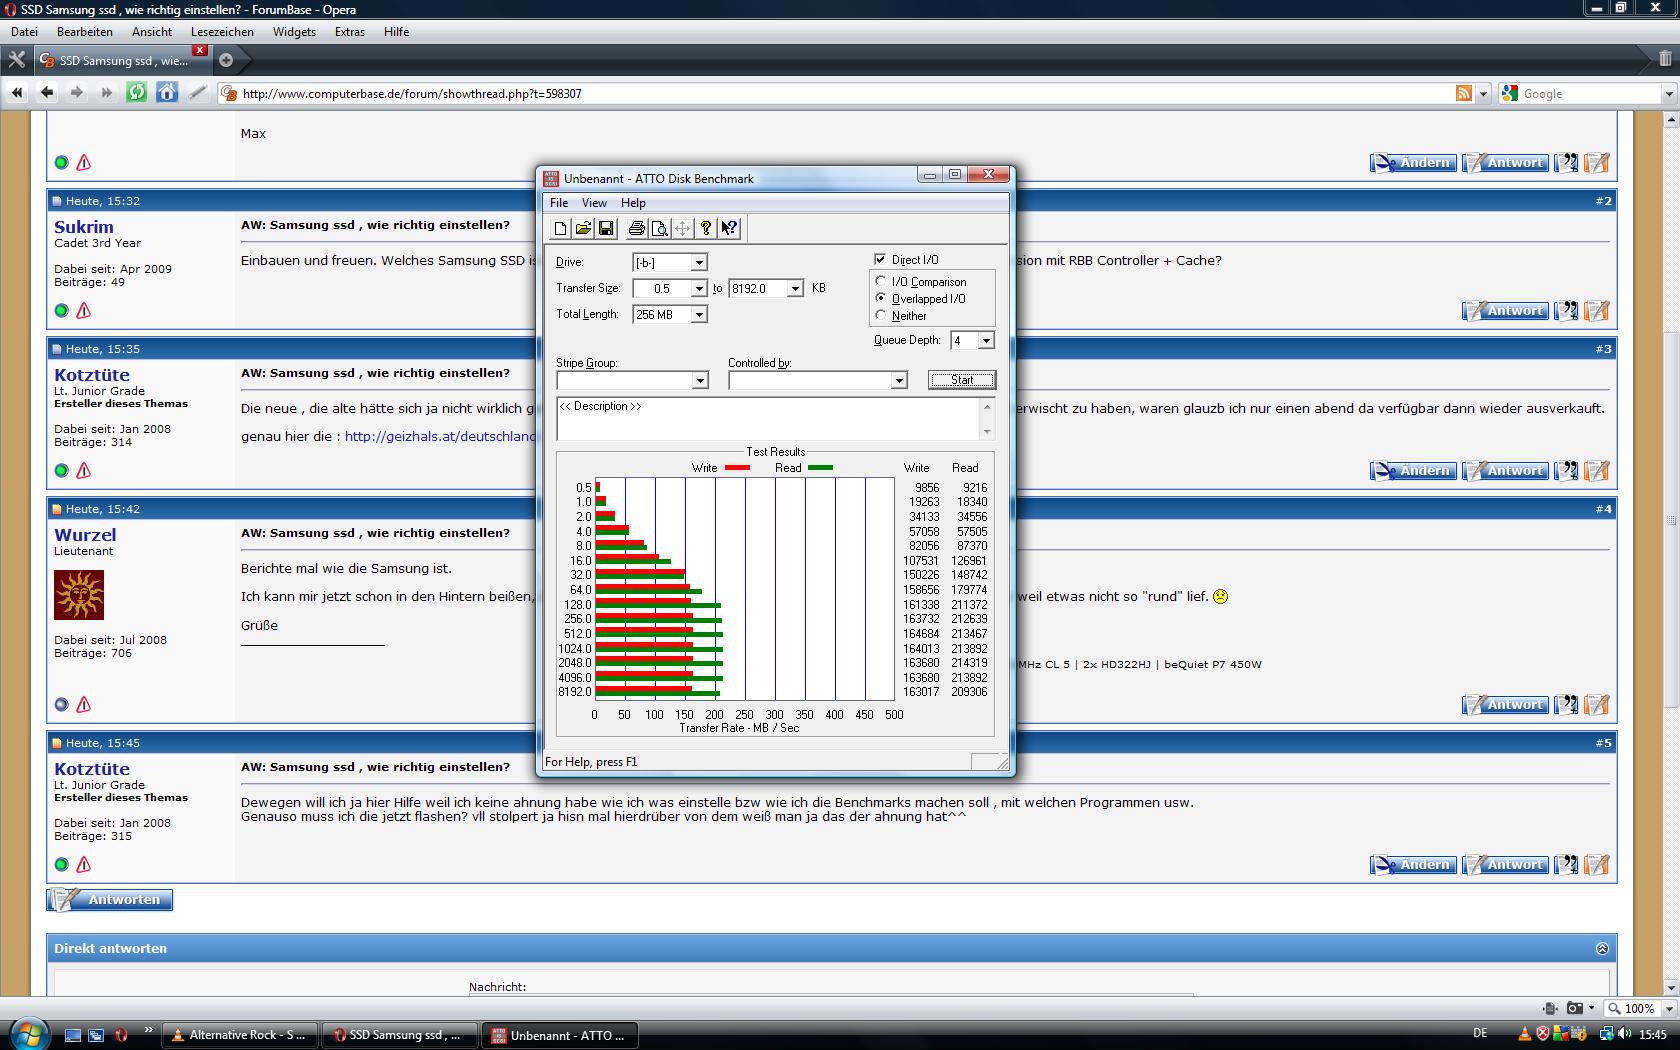
Task: Open the File menu in ATTO Disk Benchmark
Action: [x=559, y=202]
